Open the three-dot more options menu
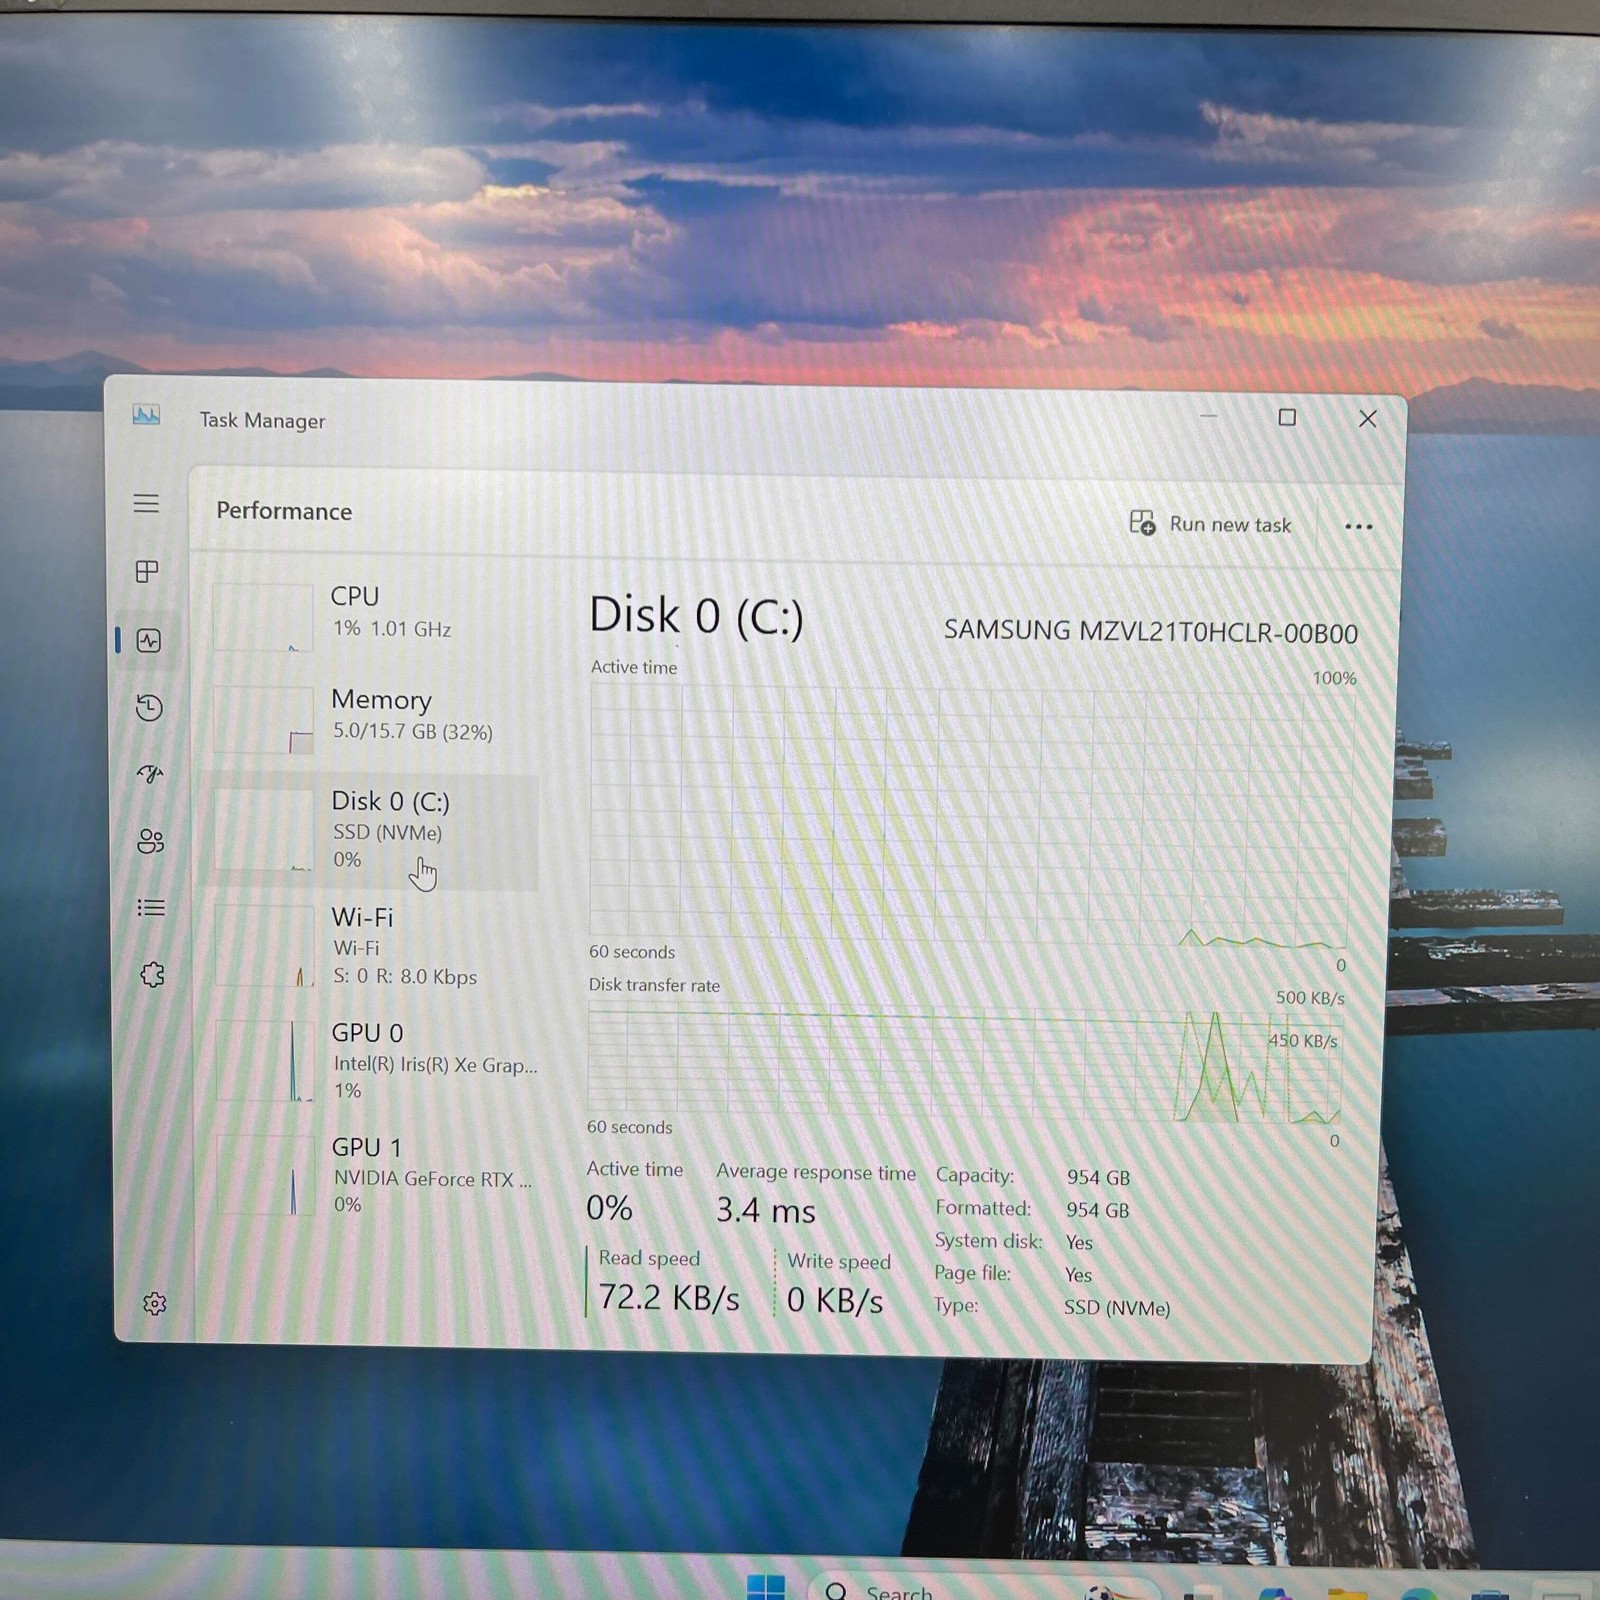 pos(1358,526)
